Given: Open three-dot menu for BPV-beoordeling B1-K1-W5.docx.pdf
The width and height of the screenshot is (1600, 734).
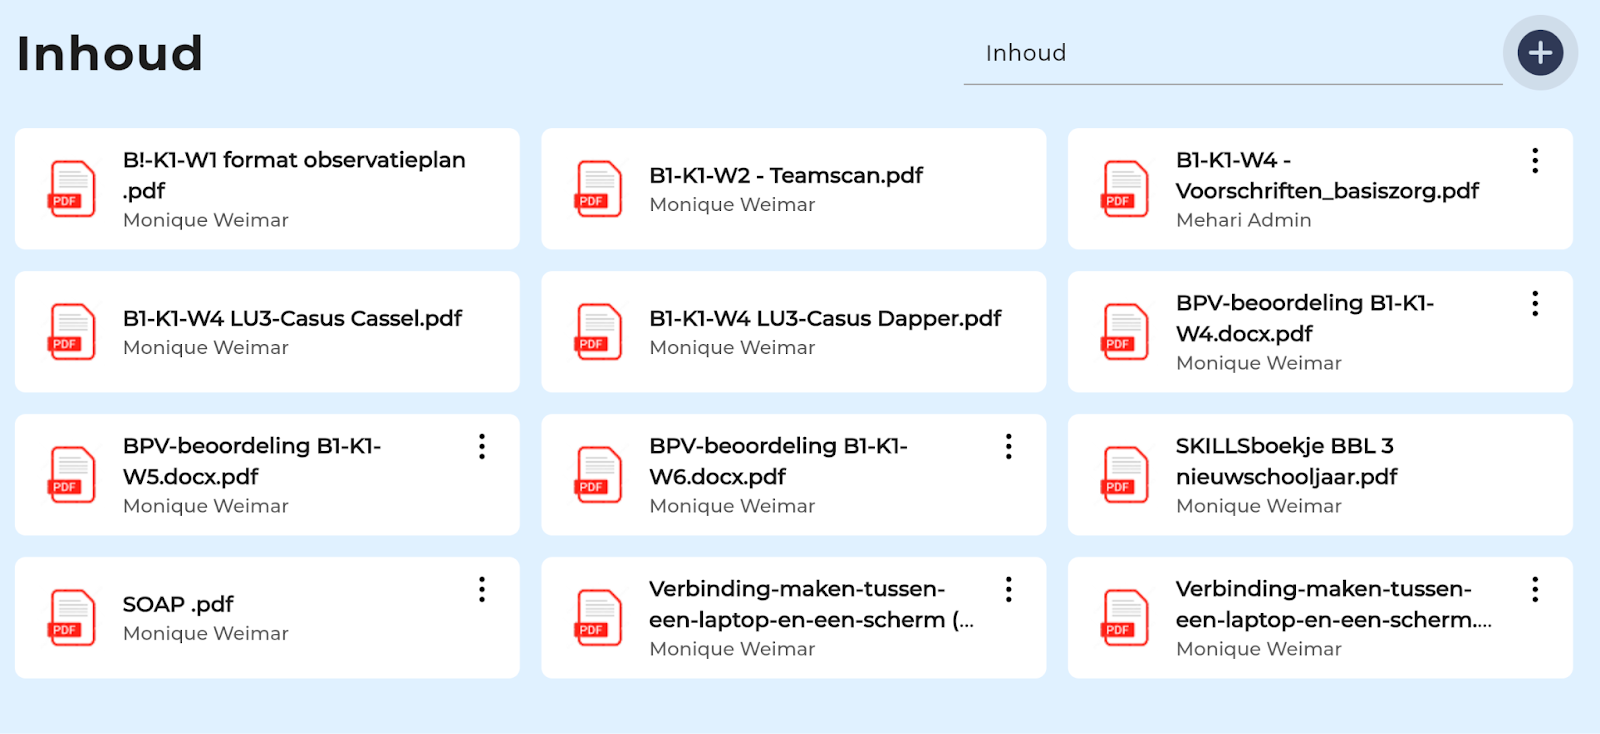Looking at the screenshot, I should pos(482,447).
